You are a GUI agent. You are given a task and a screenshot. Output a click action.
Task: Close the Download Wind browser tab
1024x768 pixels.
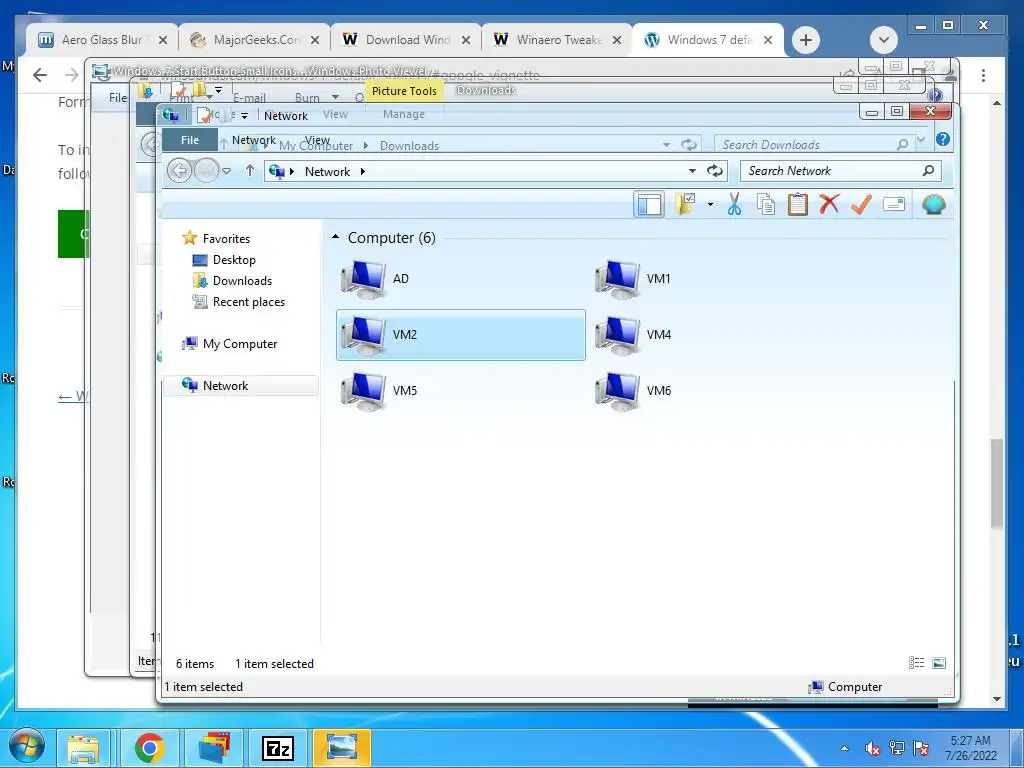[x=466, y=40]
